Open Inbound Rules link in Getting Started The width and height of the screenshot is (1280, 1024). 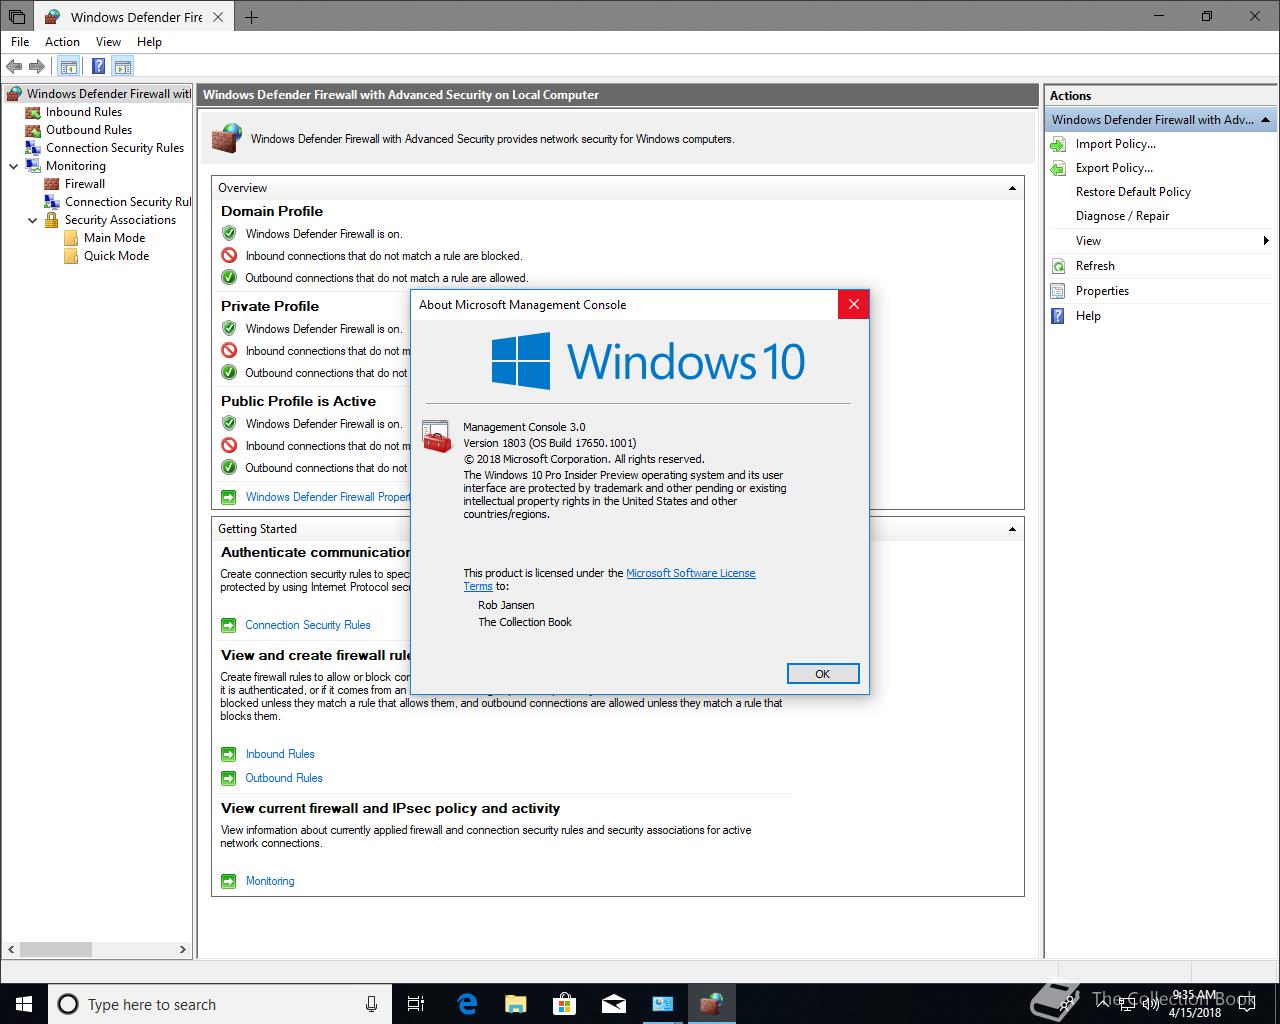[x=280, y=754]
